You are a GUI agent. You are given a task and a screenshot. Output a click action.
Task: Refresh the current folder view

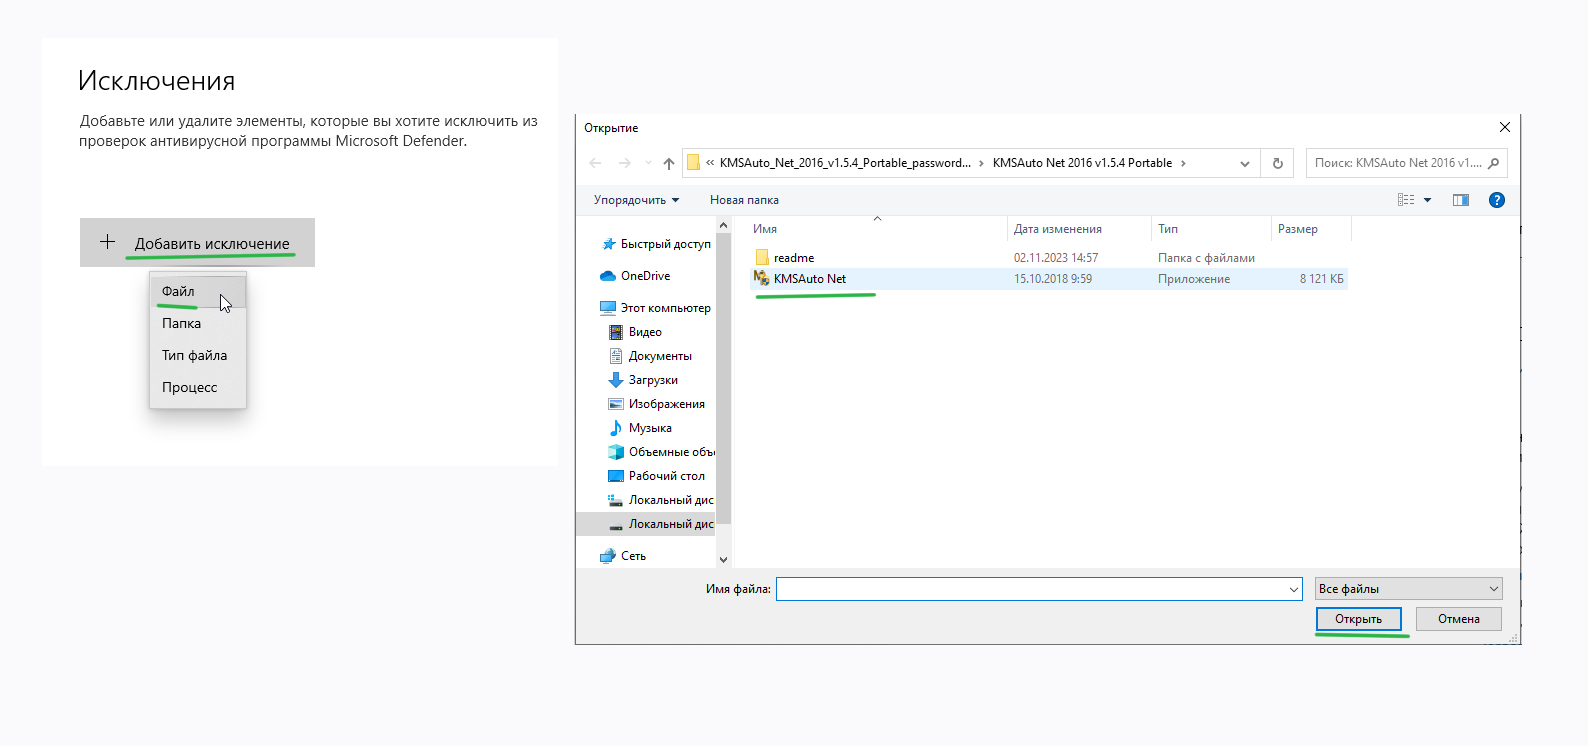1277,163
